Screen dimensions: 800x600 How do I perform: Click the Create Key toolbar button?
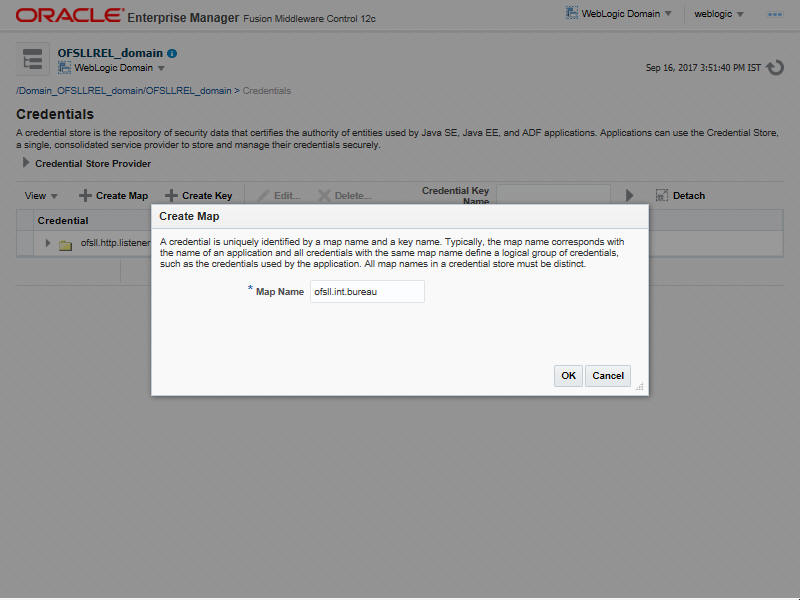(x=198, y=195)
